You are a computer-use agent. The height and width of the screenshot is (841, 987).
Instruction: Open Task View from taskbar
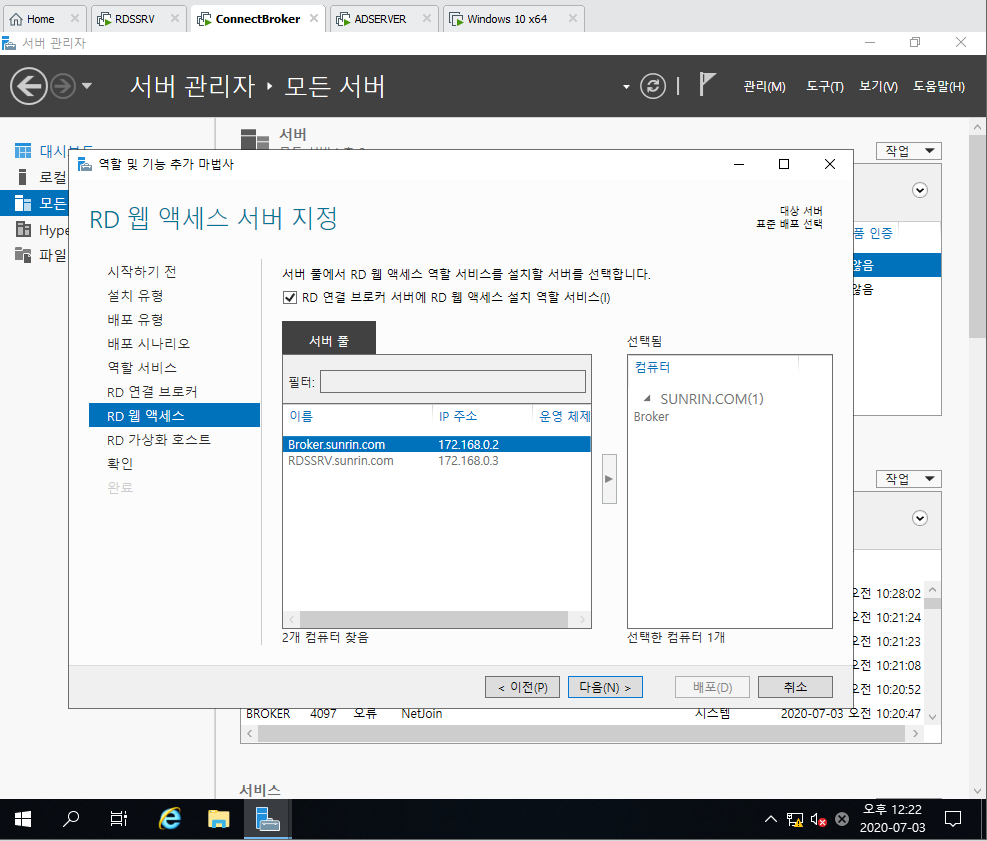coord(118,819)
